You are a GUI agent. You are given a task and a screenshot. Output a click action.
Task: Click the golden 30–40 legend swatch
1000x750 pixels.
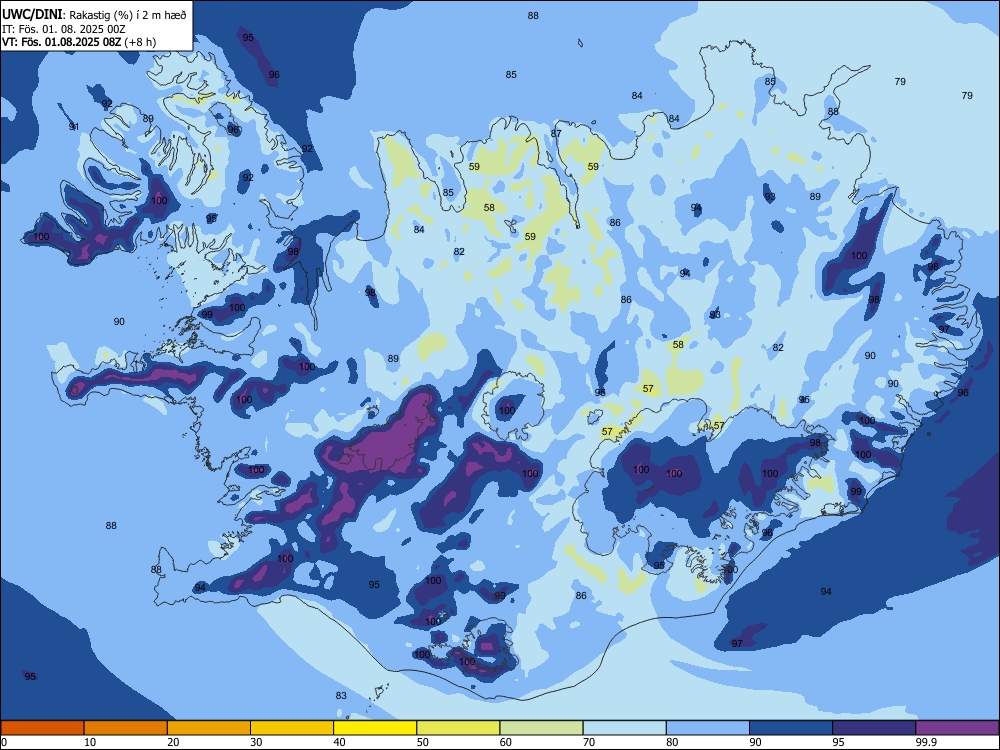pos(292,728)
